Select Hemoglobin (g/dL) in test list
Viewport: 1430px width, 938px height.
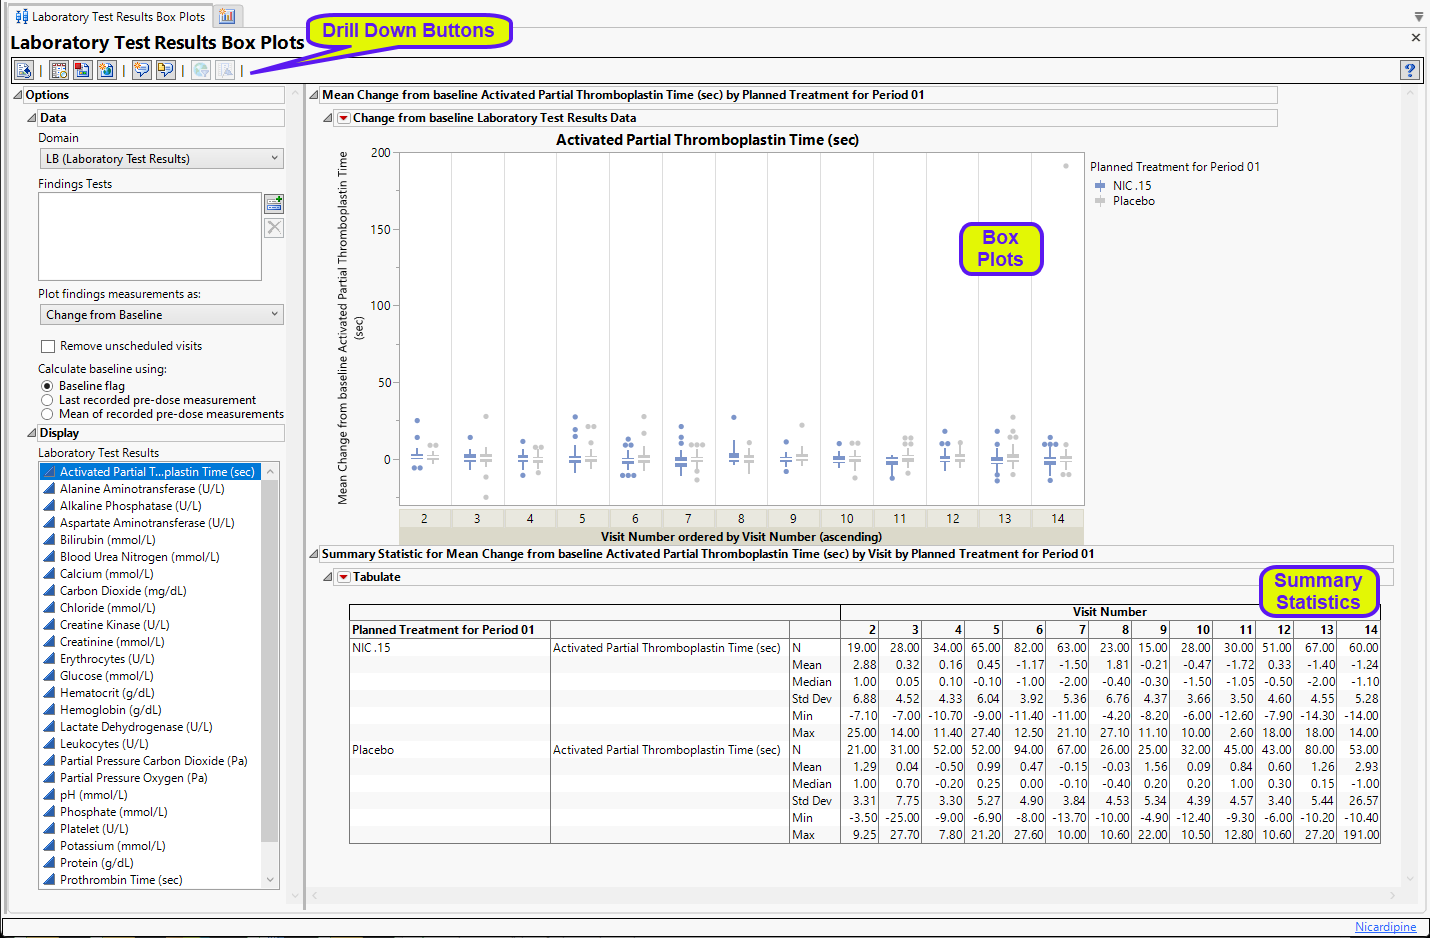click(110, 710)
